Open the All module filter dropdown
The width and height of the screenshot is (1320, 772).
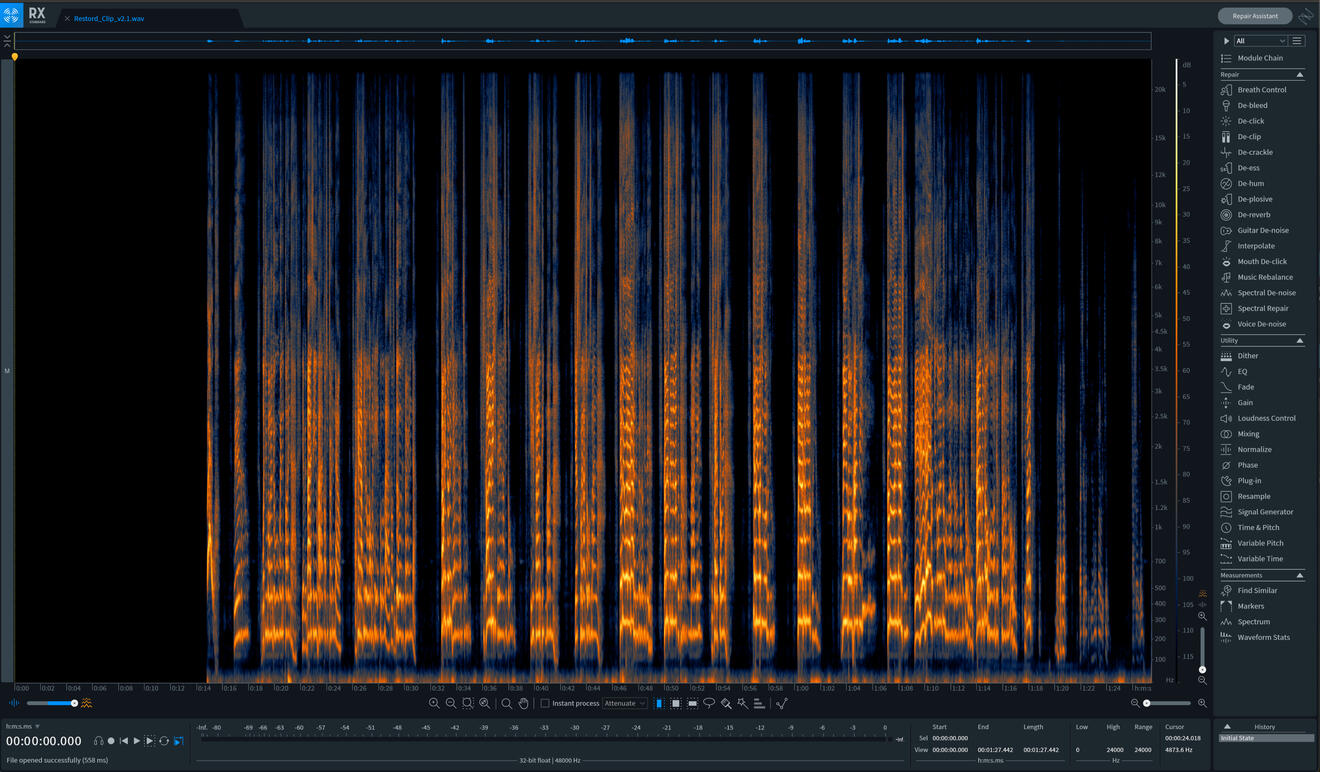pos(1260,41)
